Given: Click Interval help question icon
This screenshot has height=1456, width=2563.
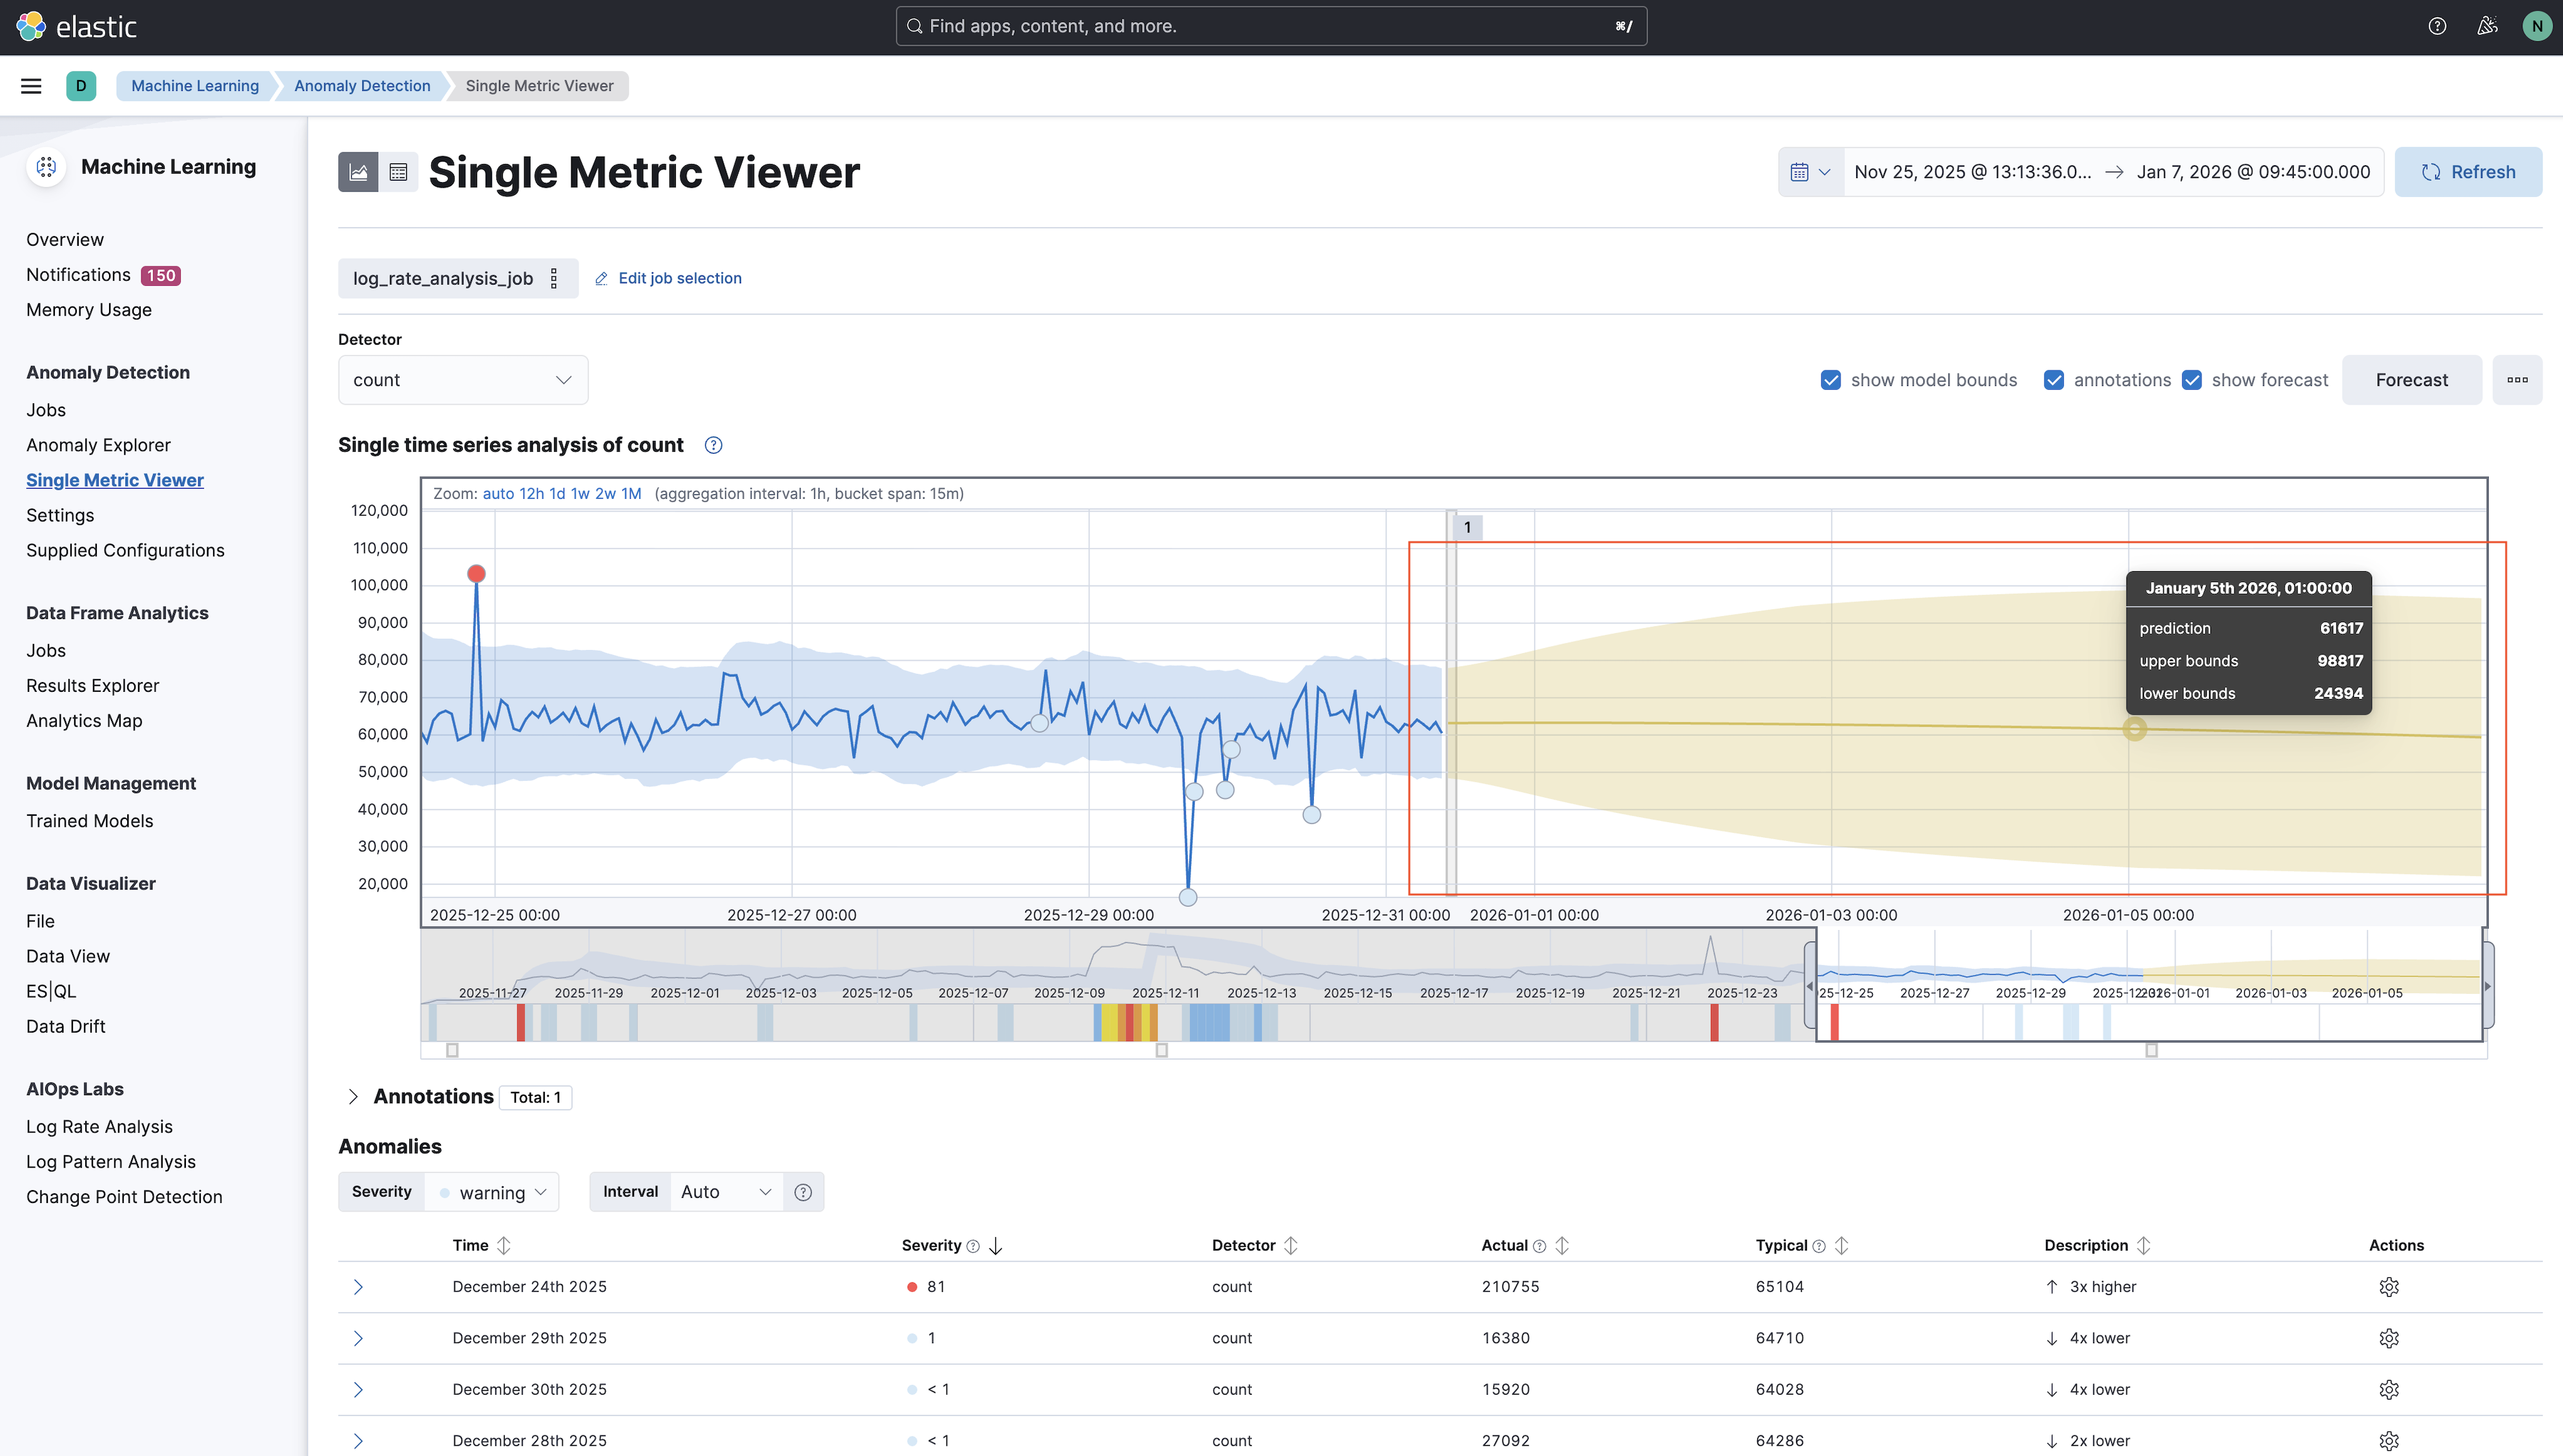Looking at the screenshot, I should click(803, 1192).
